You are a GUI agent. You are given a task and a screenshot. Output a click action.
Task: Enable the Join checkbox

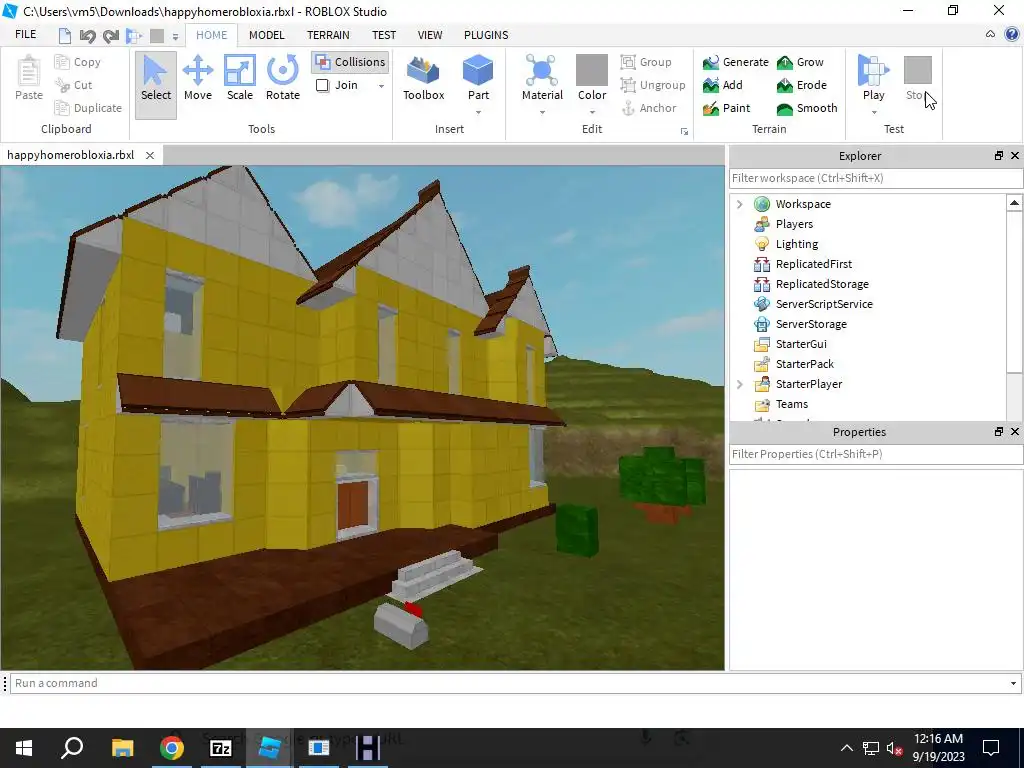coord(323,85)
